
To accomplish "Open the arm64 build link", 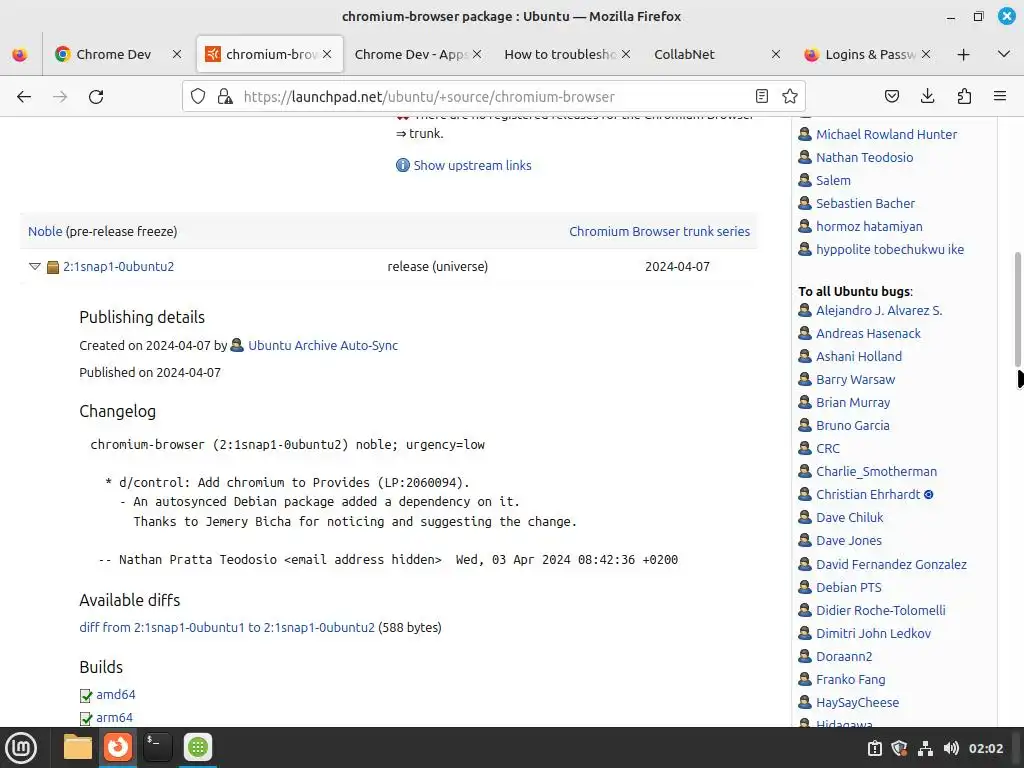I will point(114,717).
